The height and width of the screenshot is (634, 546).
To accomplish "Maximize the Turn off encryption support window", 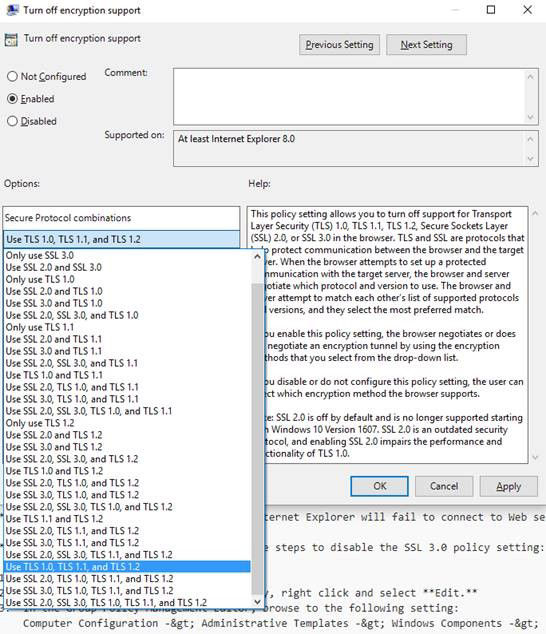I will point(491,10).
